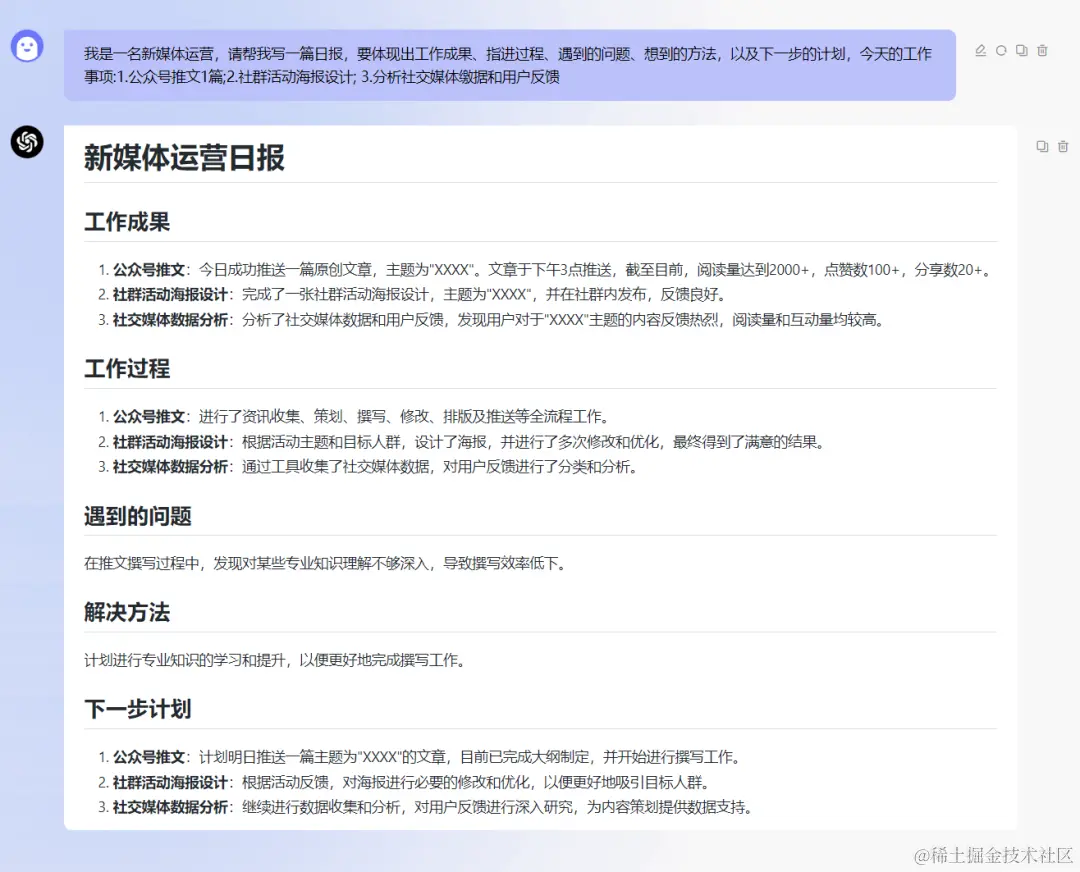
Task: Copy the assistant's daily report reply
Action: tap(1042, 146)
